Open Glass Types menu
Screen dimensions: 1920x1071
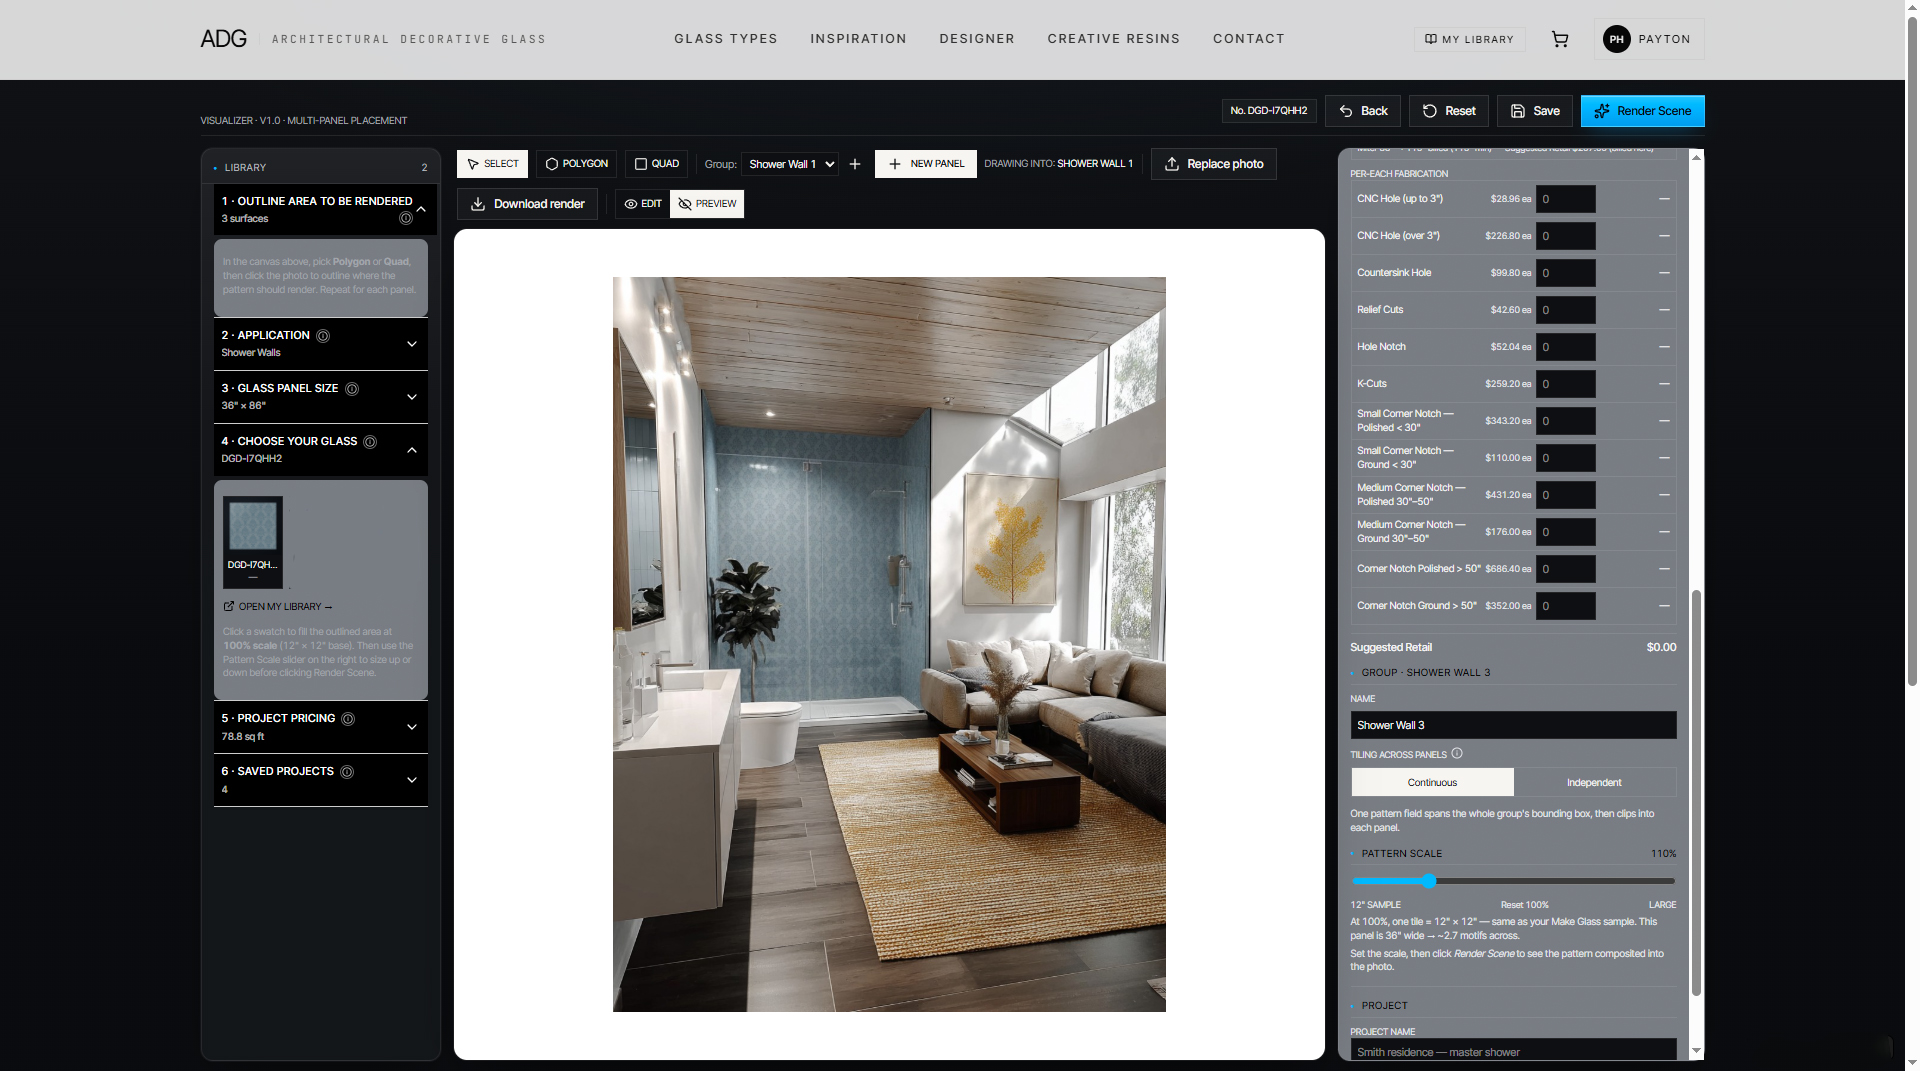[725, 39]
